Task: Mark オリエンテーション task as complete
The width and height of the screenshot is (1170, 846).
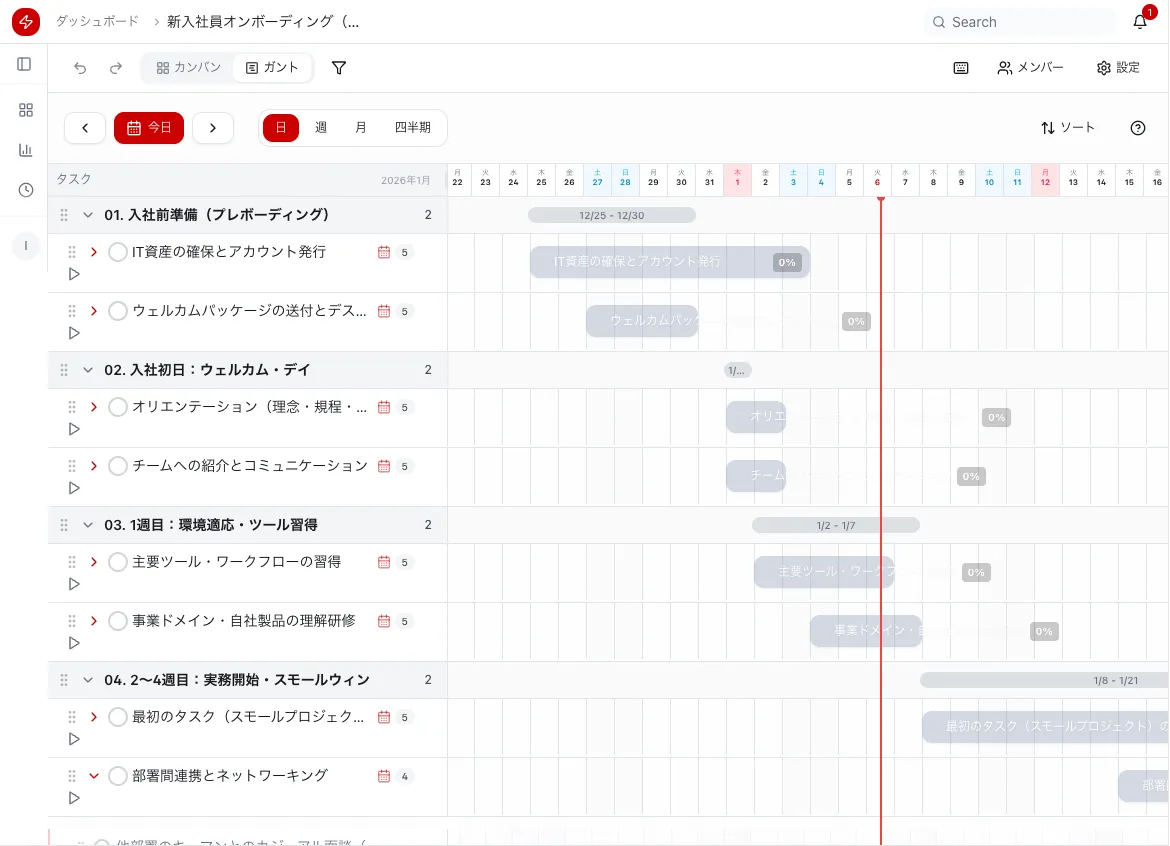Action: pyautogui.click(x=117, y=407)
